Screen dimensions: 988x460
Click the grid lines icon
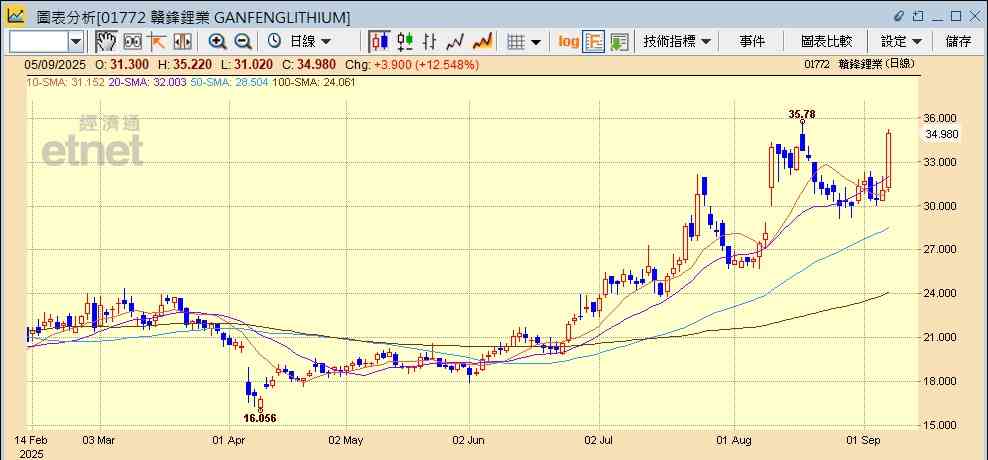click(x=516, y=42)
